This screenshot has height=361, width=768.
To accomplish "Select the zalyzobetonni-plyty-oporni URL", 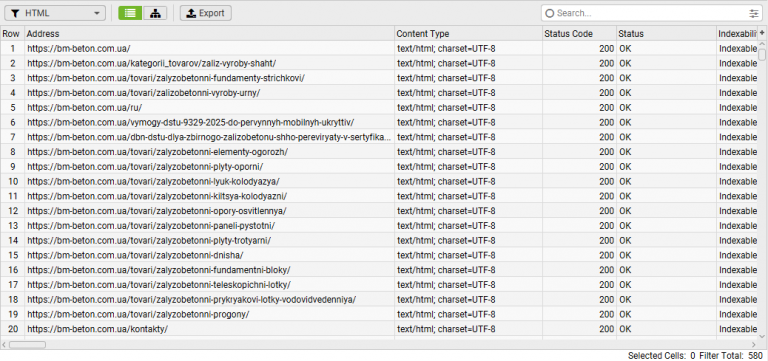I will coord(145,167).
